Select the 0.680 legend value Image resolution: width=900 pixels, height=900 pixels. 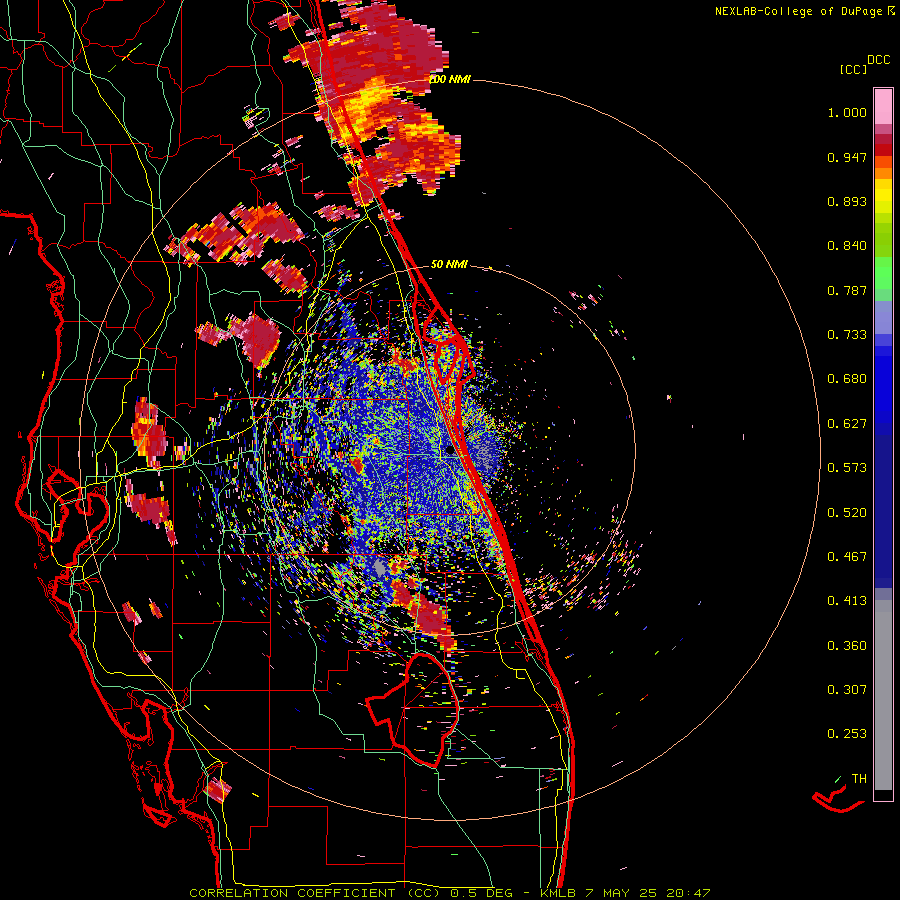(x=847, y=379)
